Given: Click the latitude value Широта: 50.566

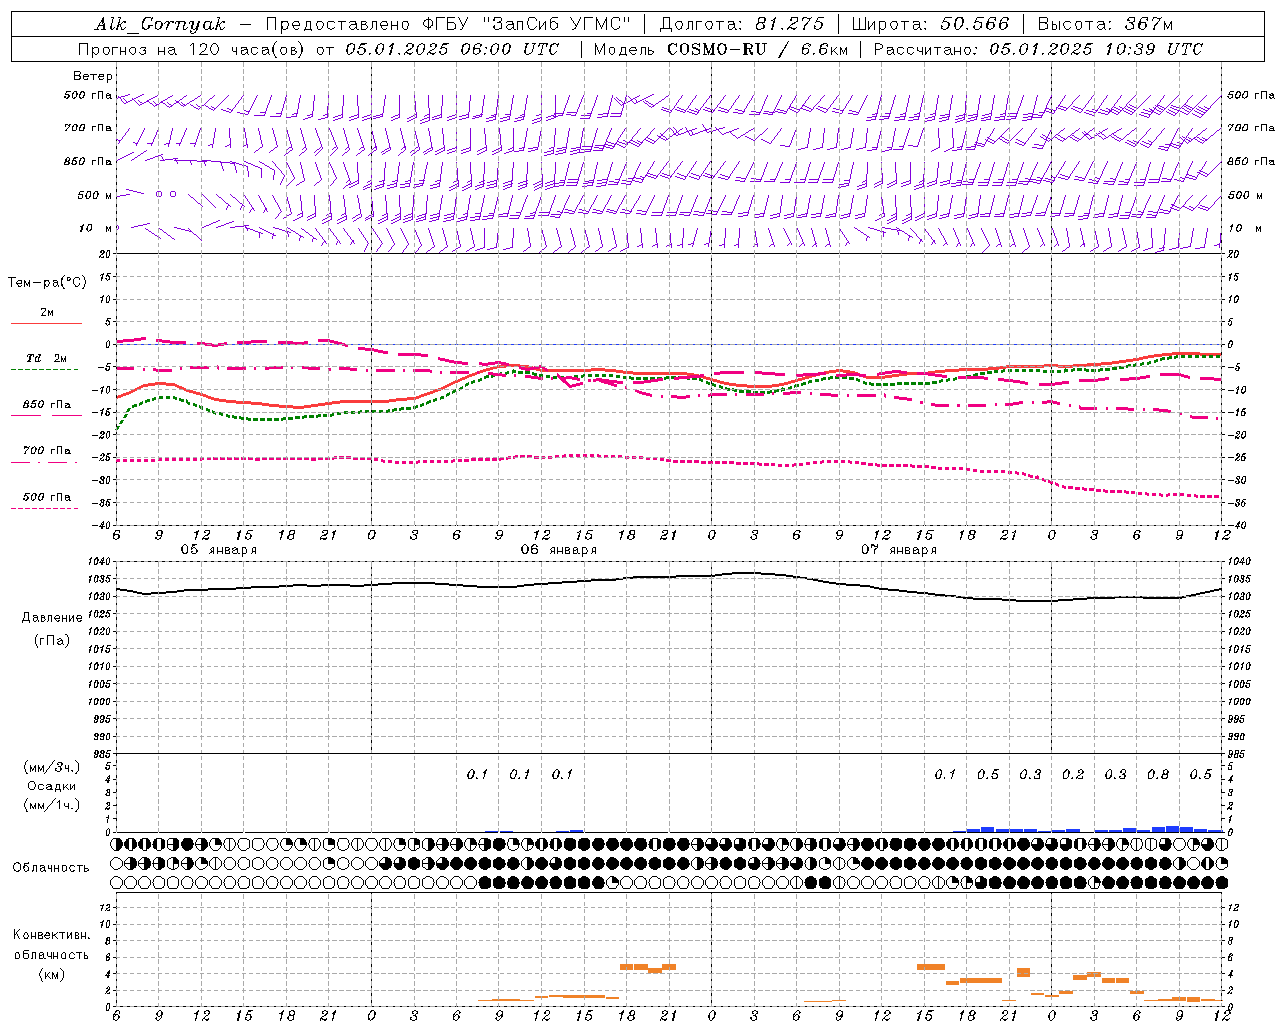Looking at the screenshot, I should tap(931, 24).
